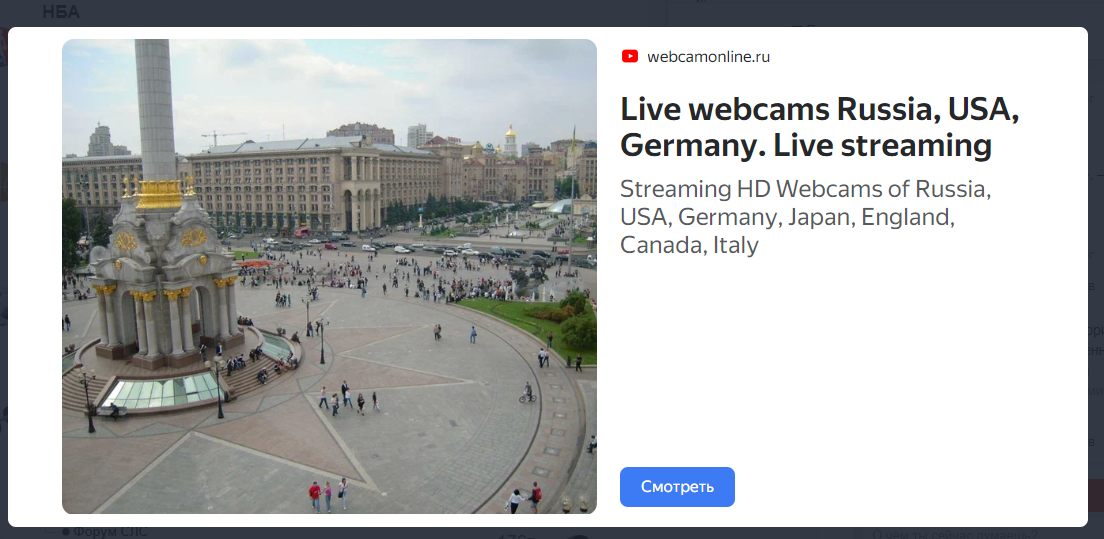
Task: Open the city square webcam image
Action: 330,277
